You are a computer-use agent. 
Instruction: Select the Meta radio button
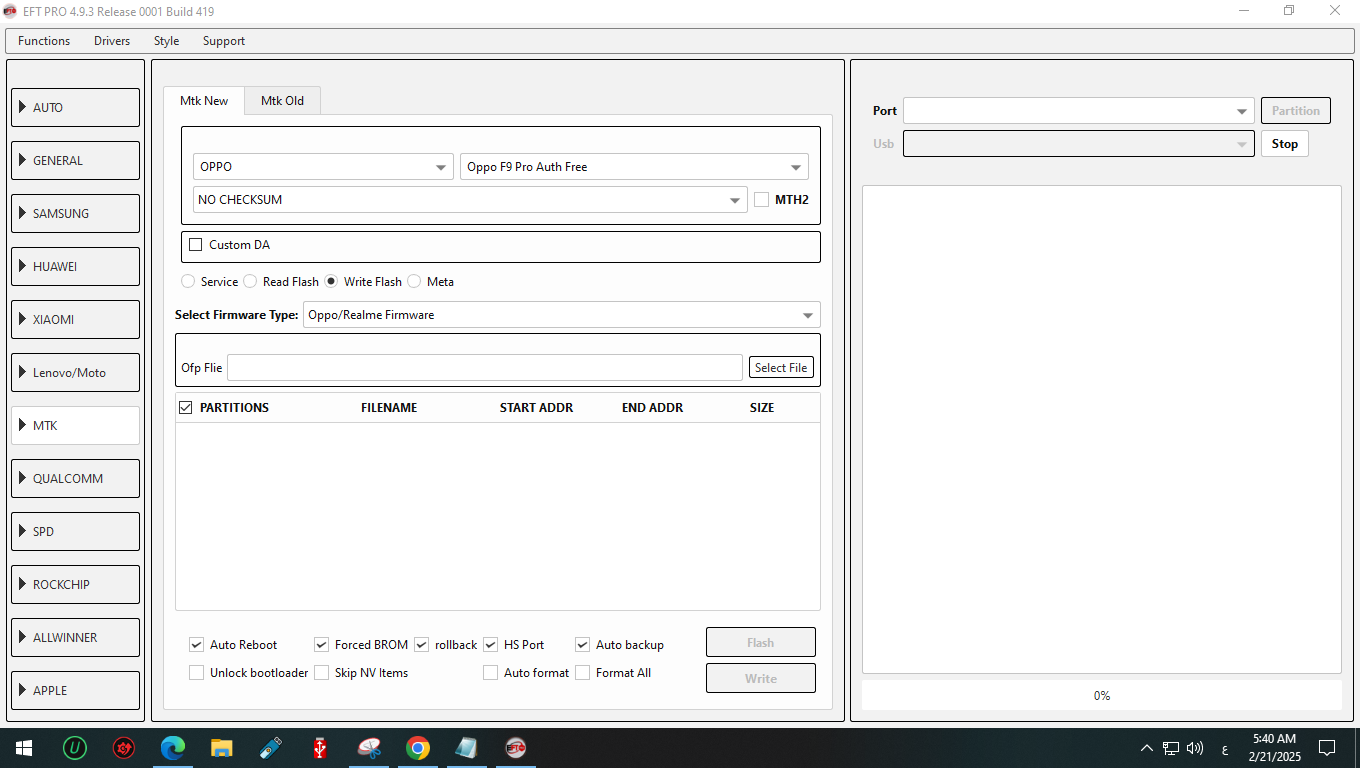click(x=414, y=281)
